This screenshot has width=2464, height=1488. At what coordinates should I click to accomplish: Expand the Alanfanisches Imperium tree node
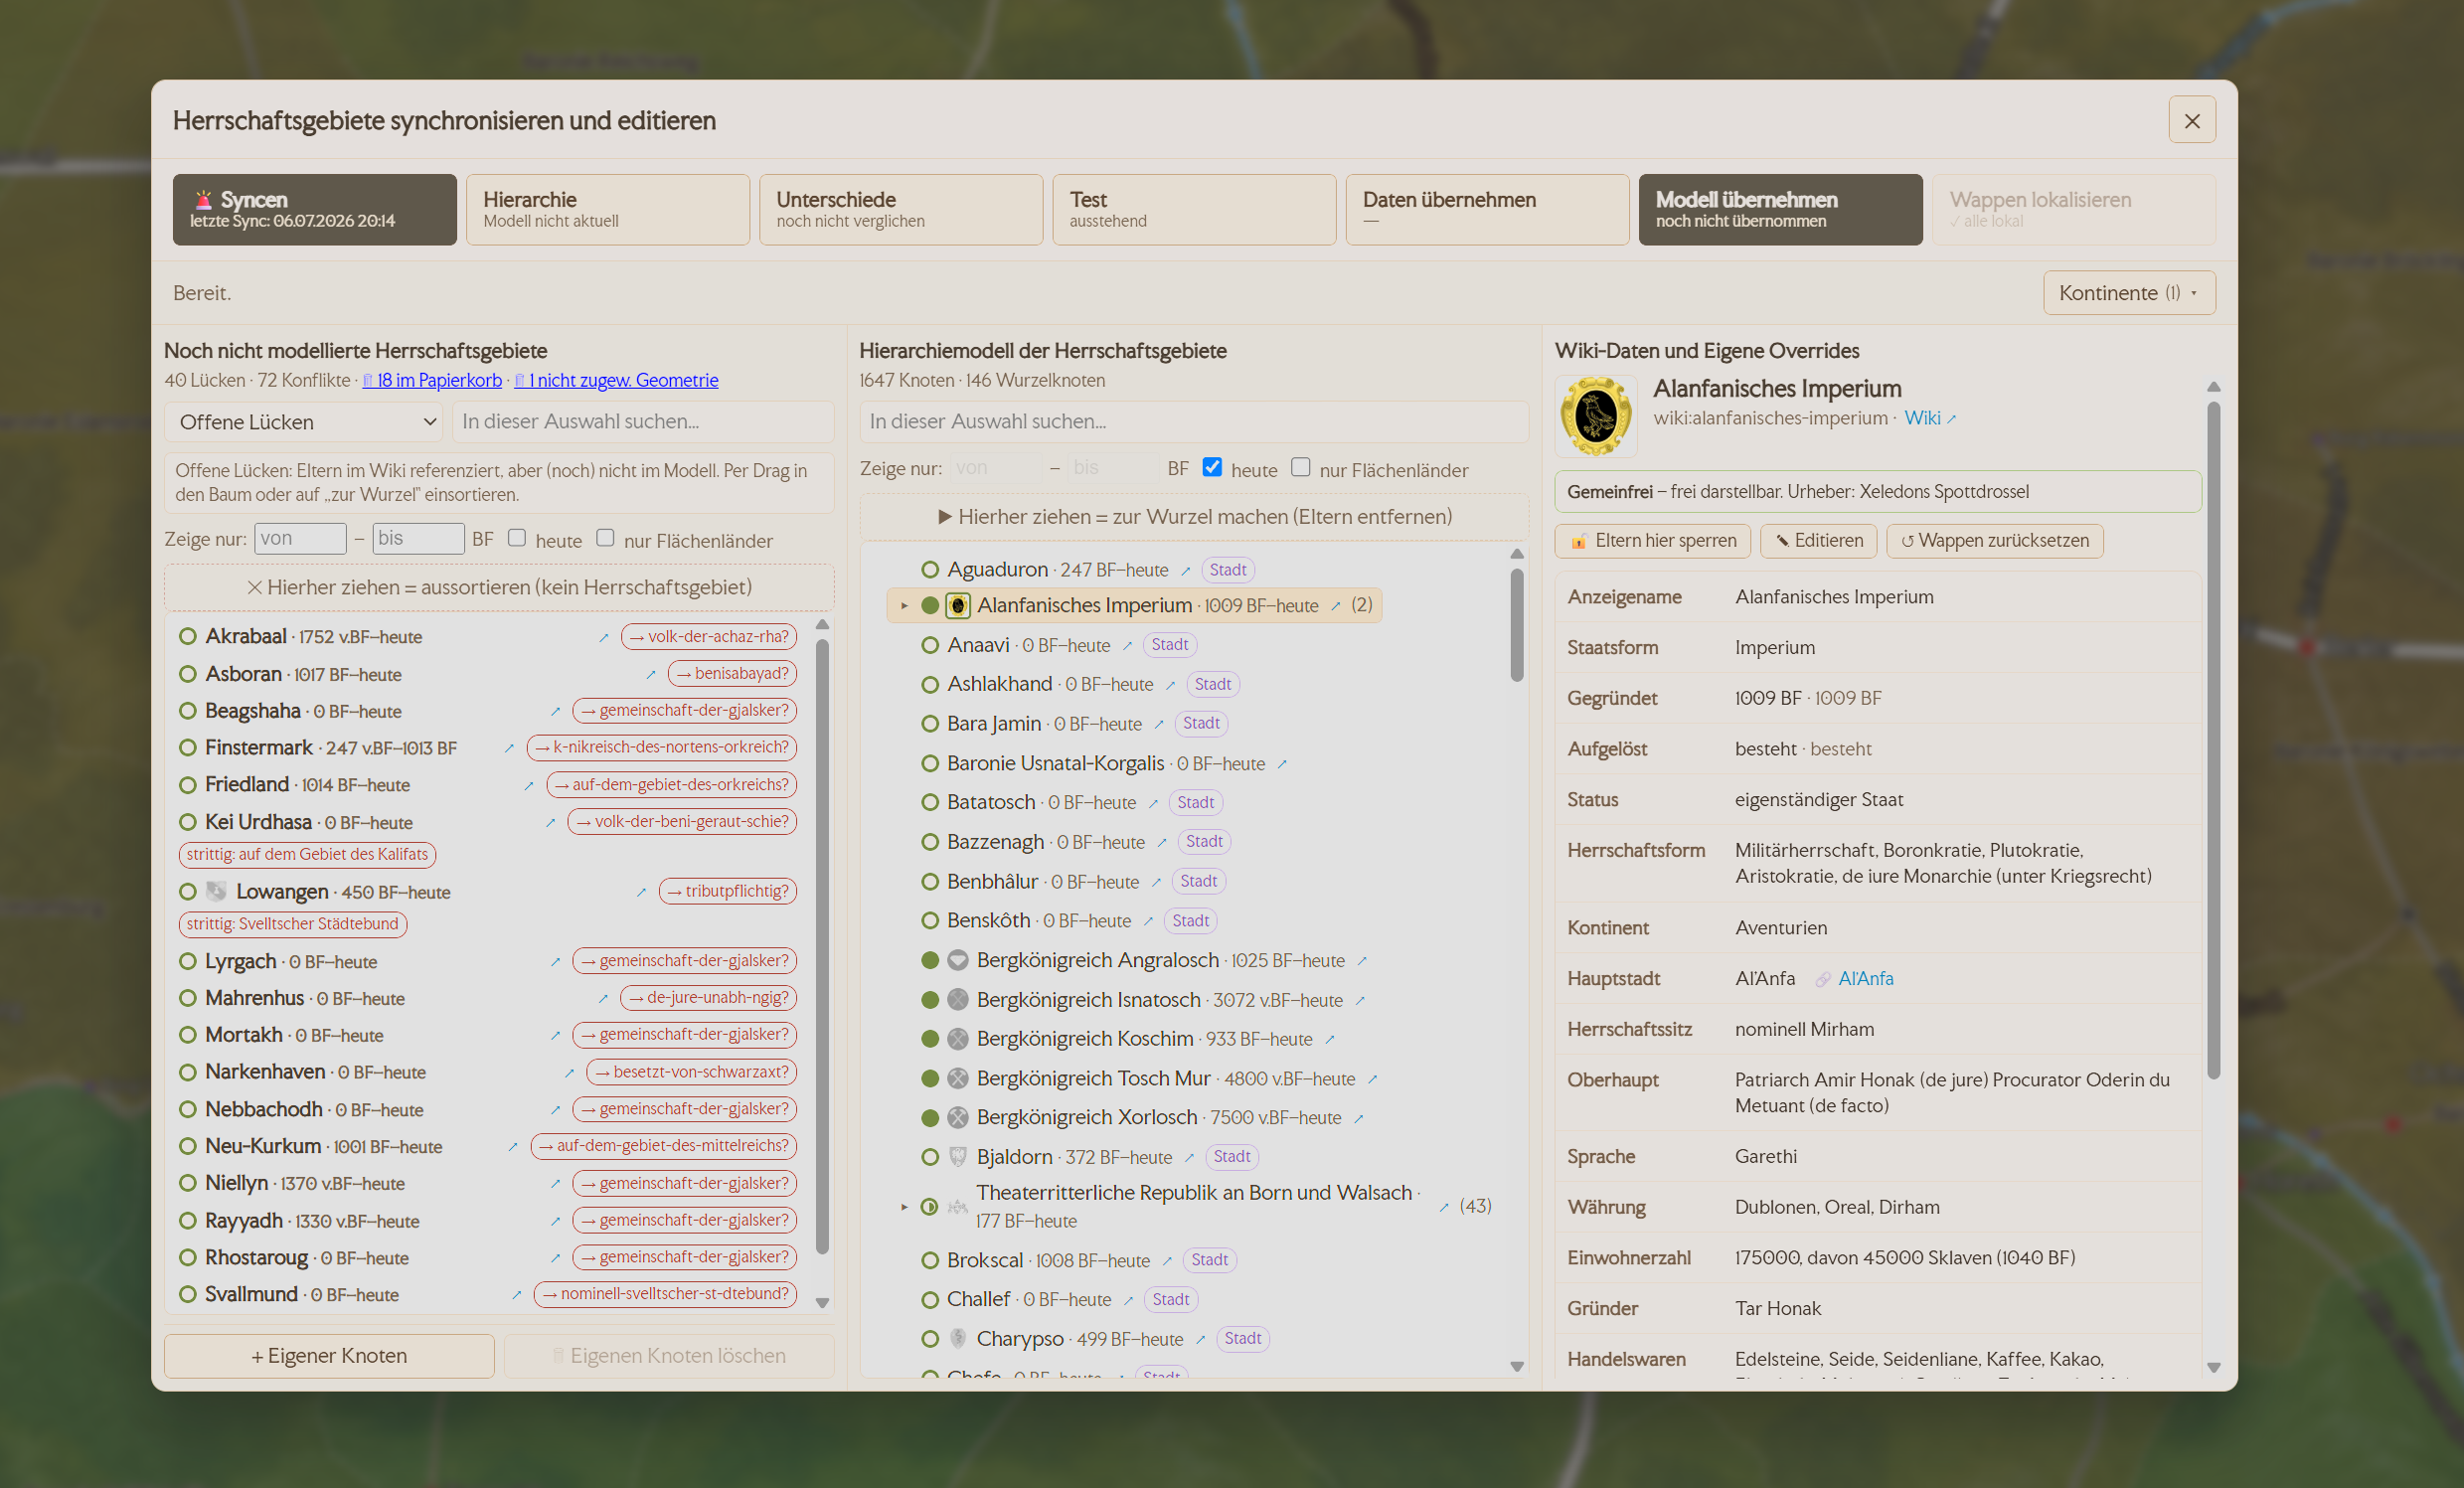pyautogui.click(x=904, y=606)
